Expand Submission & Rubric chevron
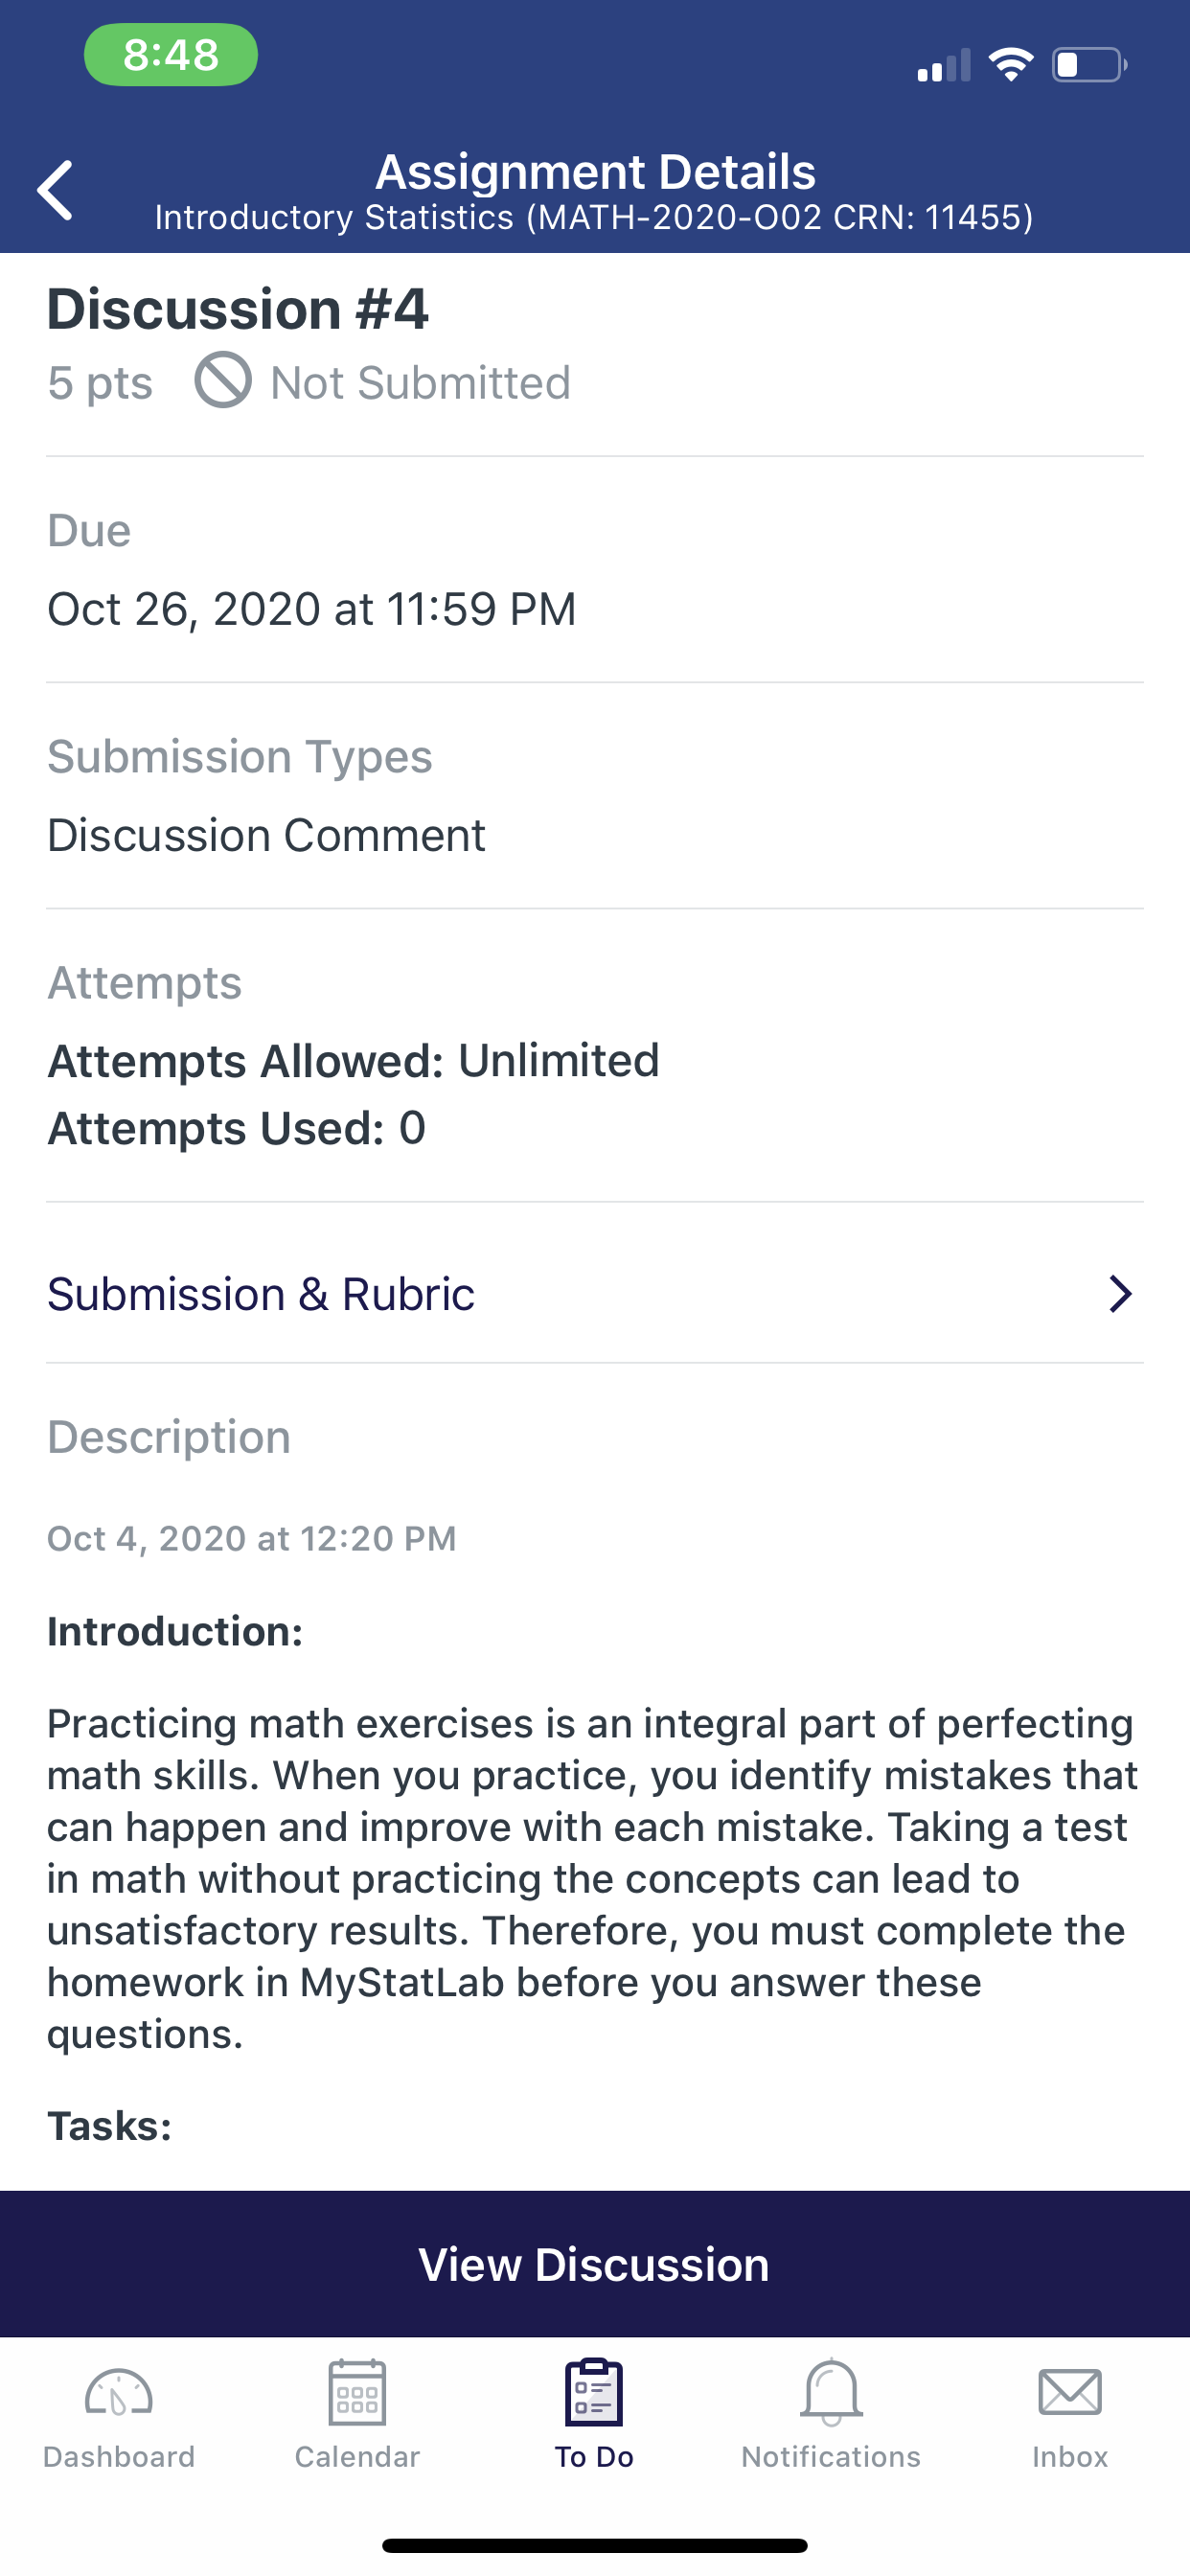This screenshot has height=2576, width=1190. pos(1120,1294)
